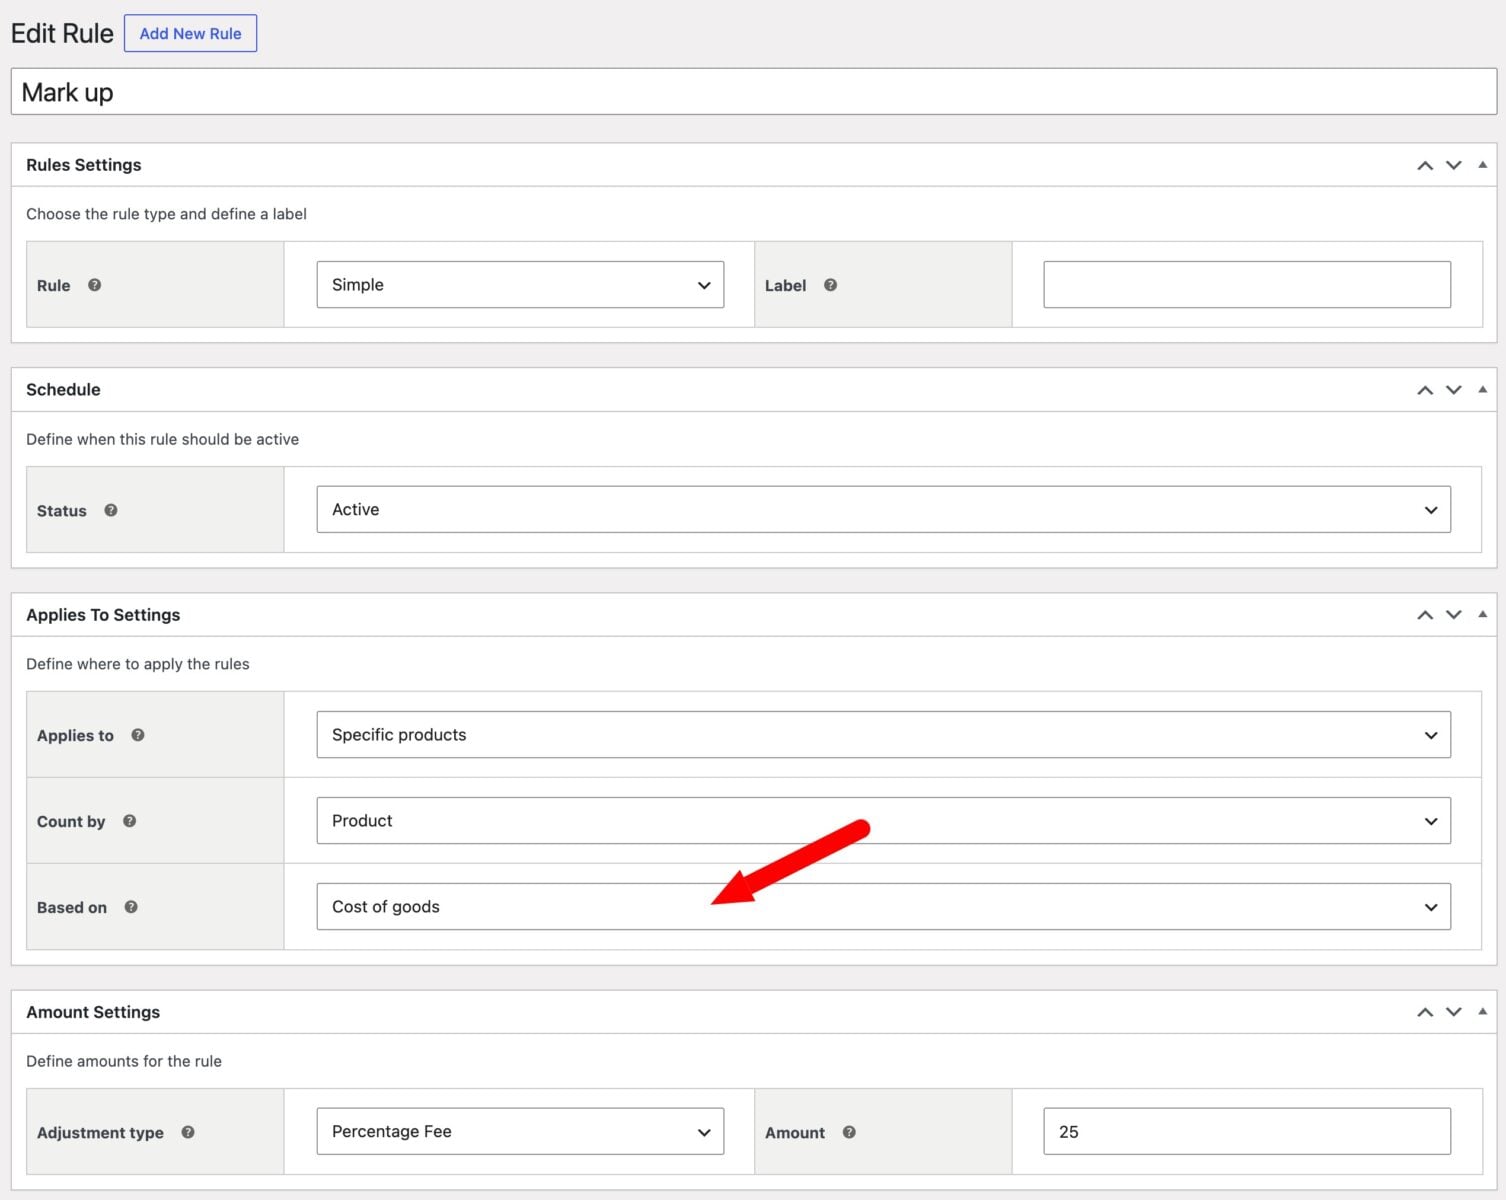Move Schedule panel up
Image resolution: width=1506 pixels, height=1200 pixels.
[1425, 390]
